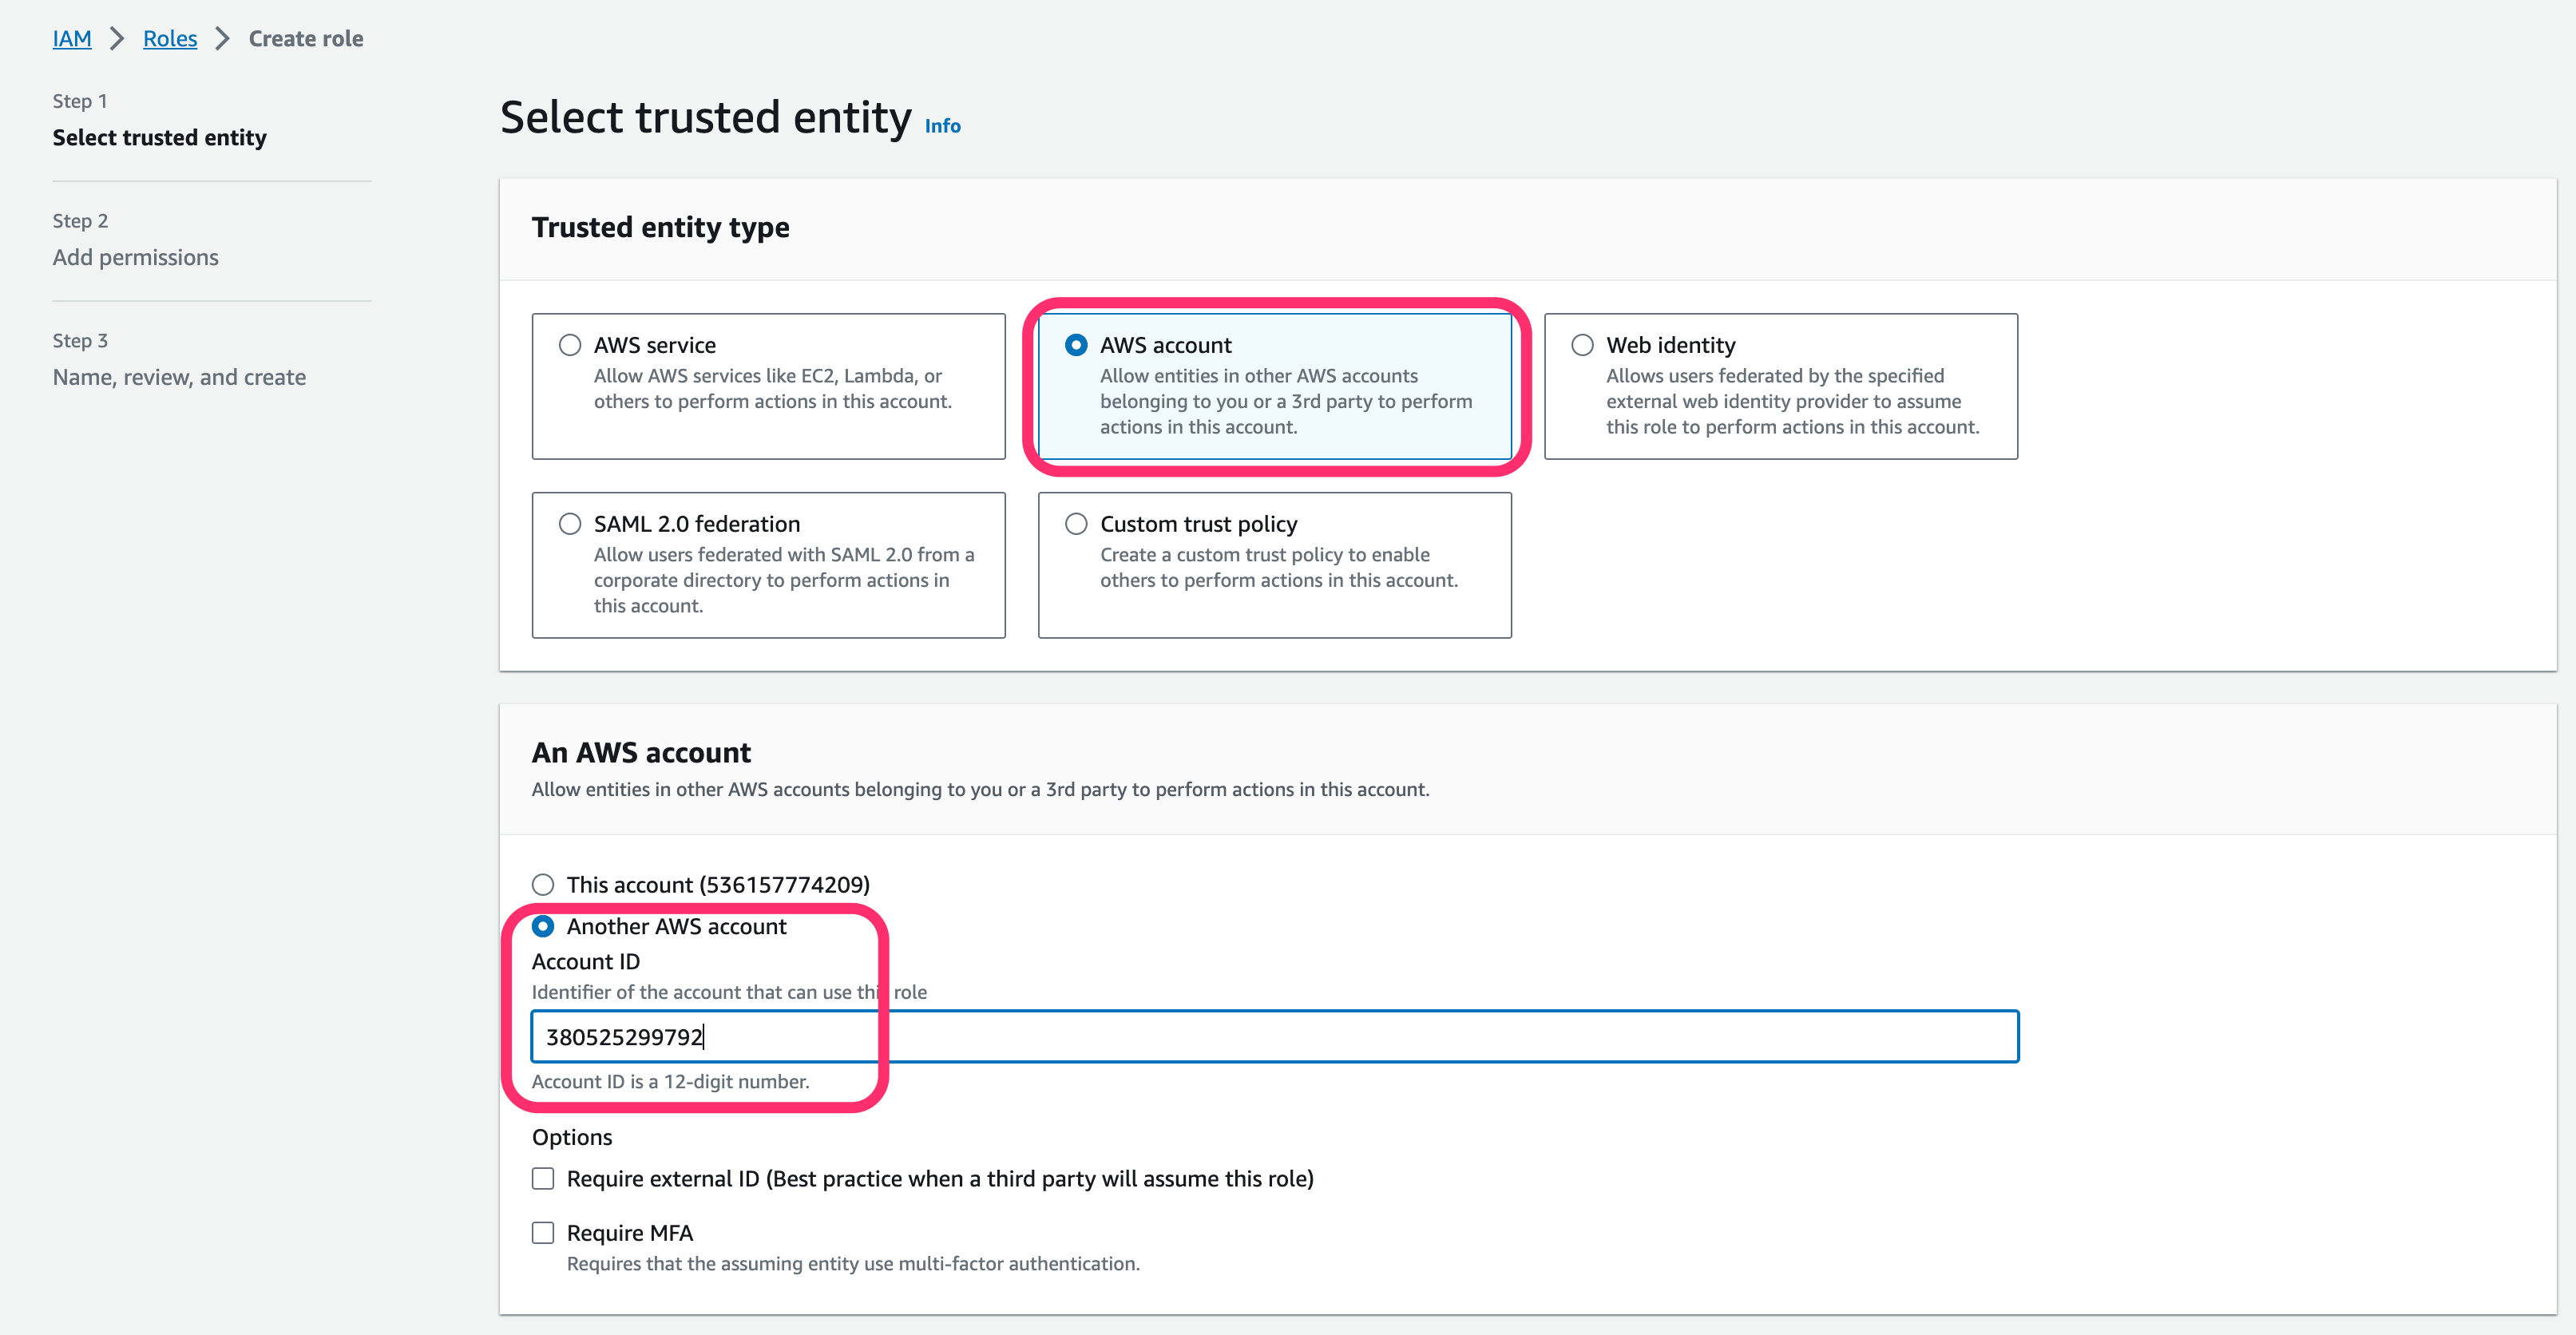
Task: Enable Require external ID checkbox
Action: point(542,1179)
